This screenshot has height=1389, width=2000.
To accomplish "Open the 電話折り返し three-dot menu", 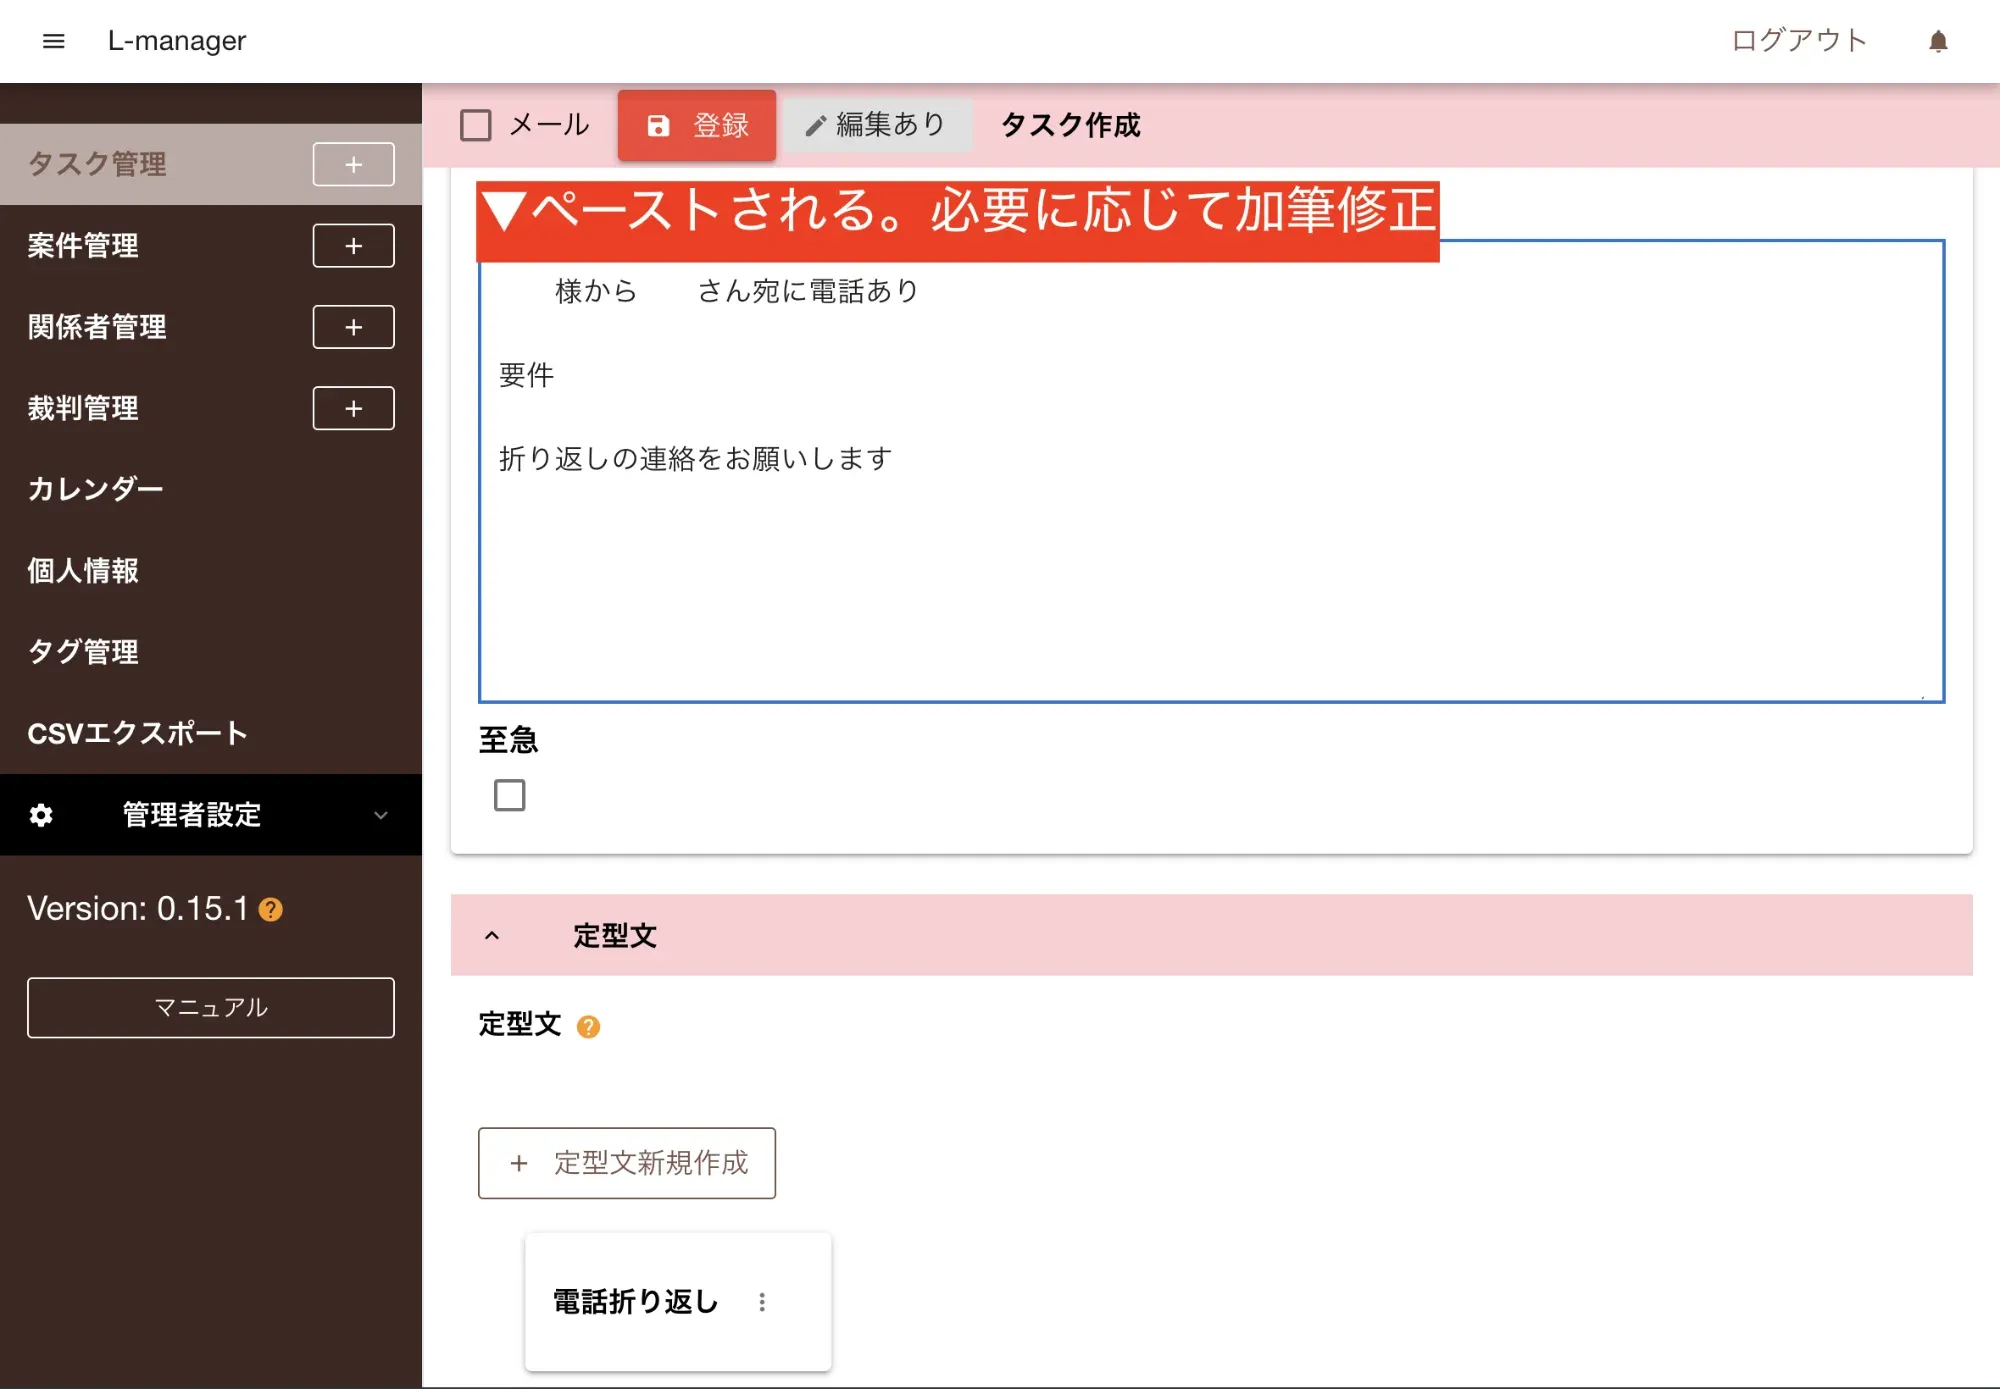I will (x=762, y=1302).
